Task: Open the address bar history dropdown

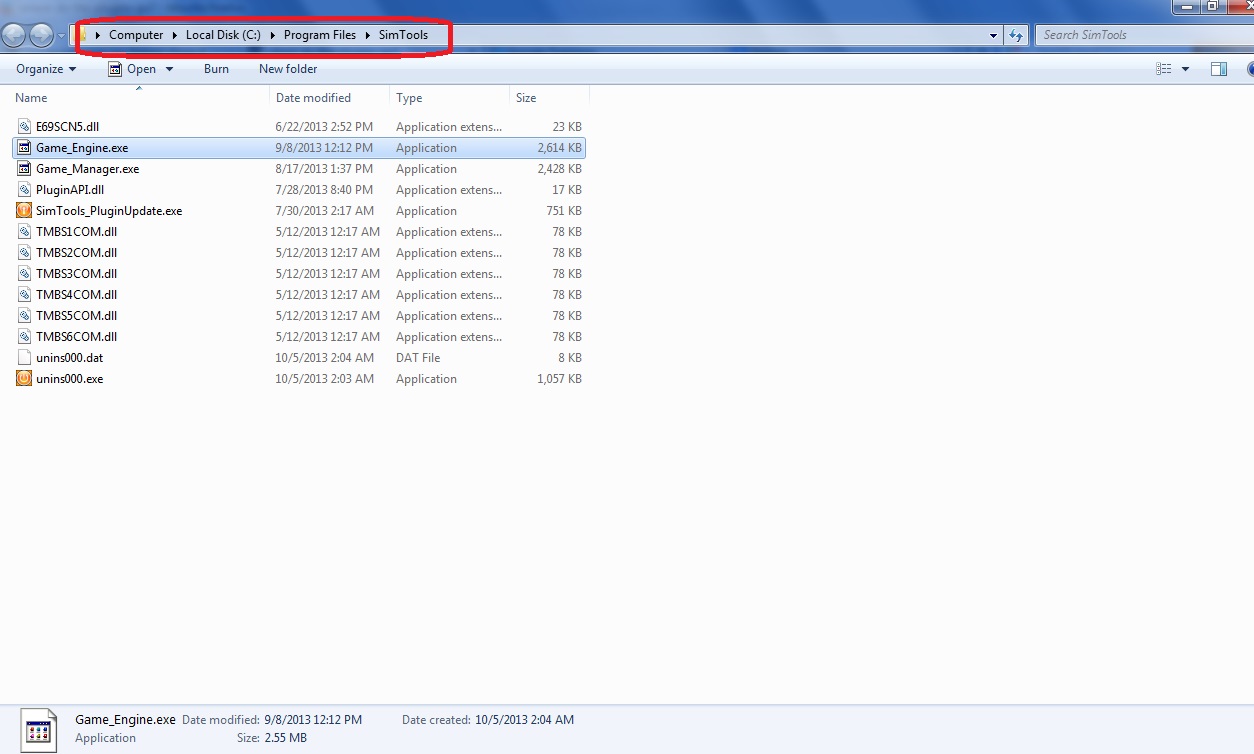Action: coord(993,35)
